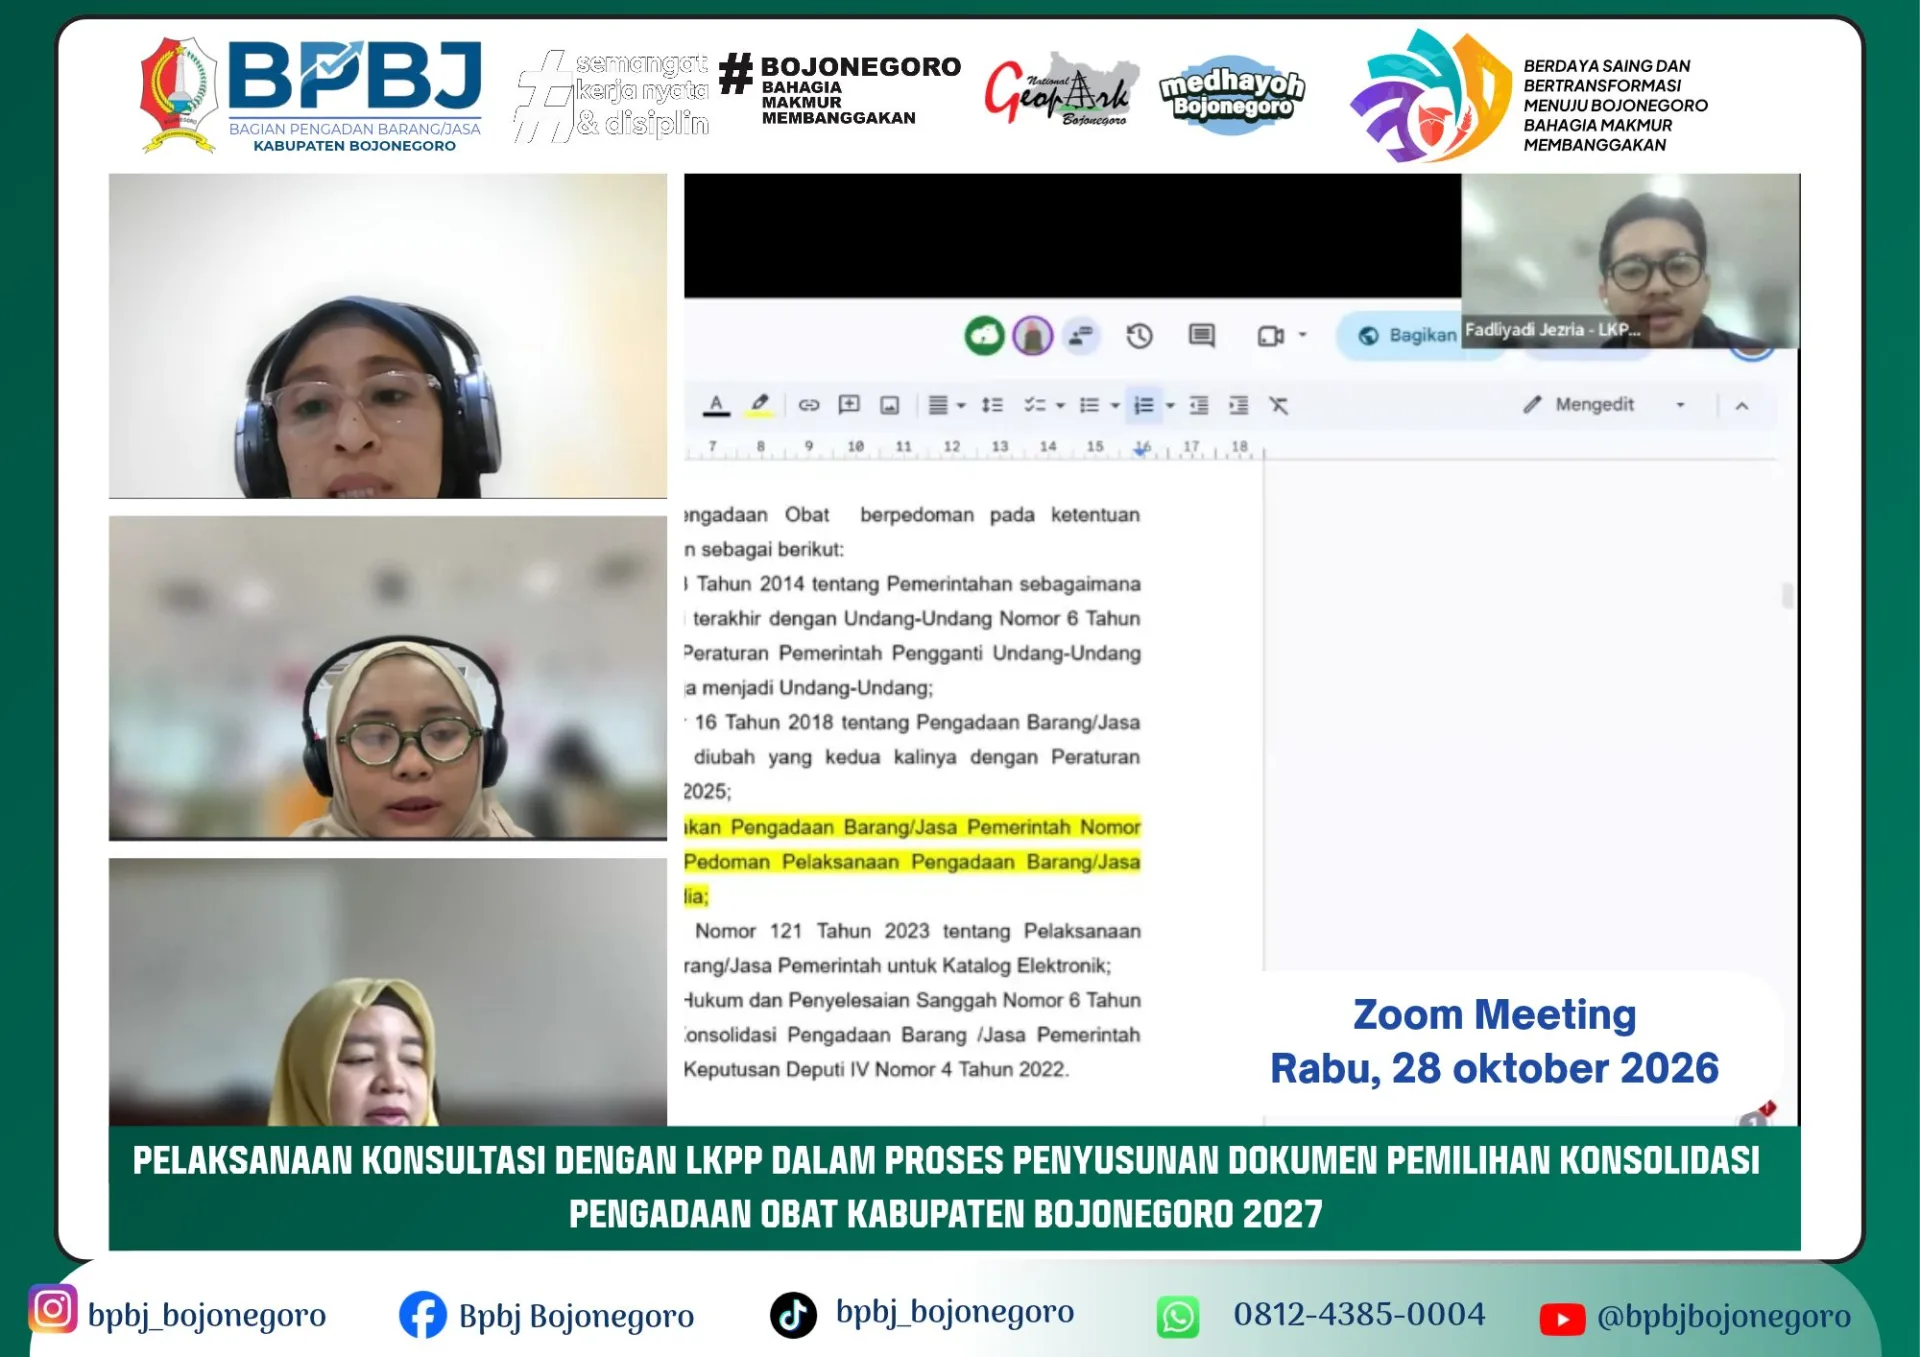Screen dimensions: 1920x1357
Task: Open the version history clock icon
Action: tap(1140, 336)
